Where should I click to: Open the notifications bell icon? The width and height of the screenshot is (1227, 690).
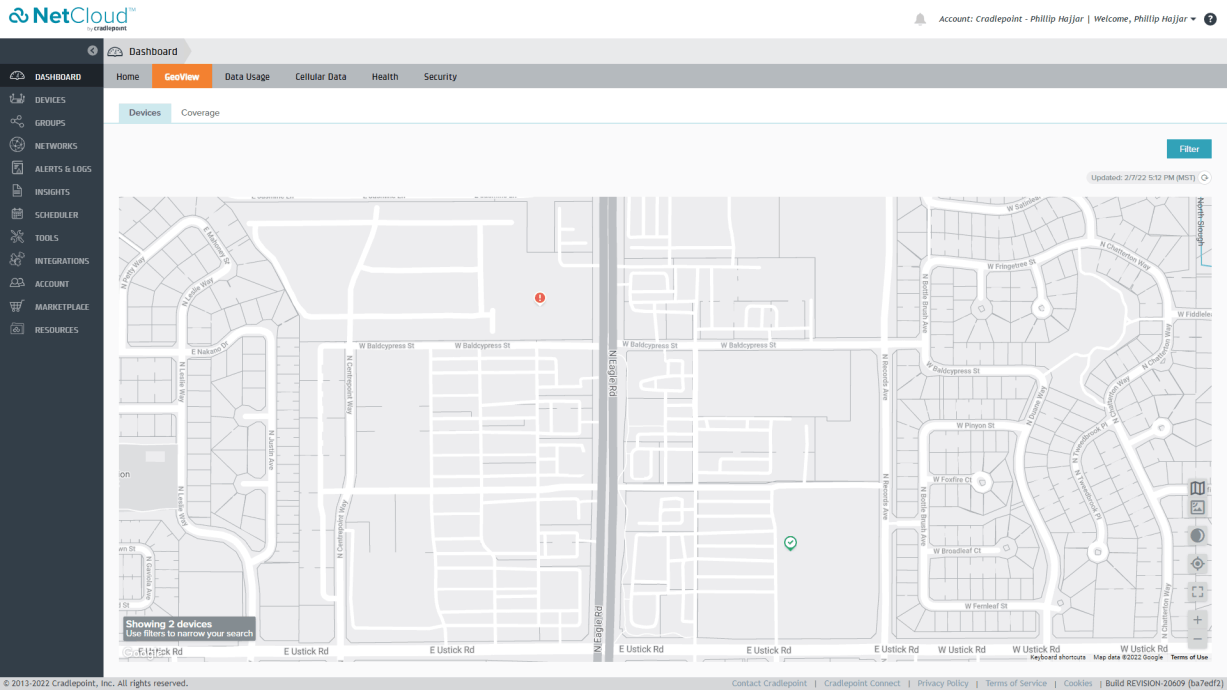[920, 19]
